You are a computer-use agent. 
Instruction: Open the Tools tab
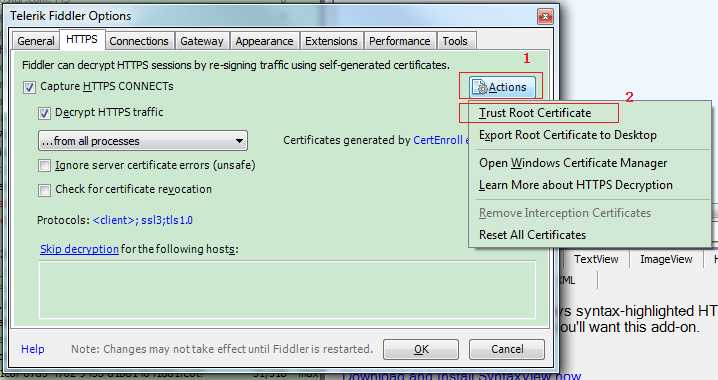click(x=455, y=41)
